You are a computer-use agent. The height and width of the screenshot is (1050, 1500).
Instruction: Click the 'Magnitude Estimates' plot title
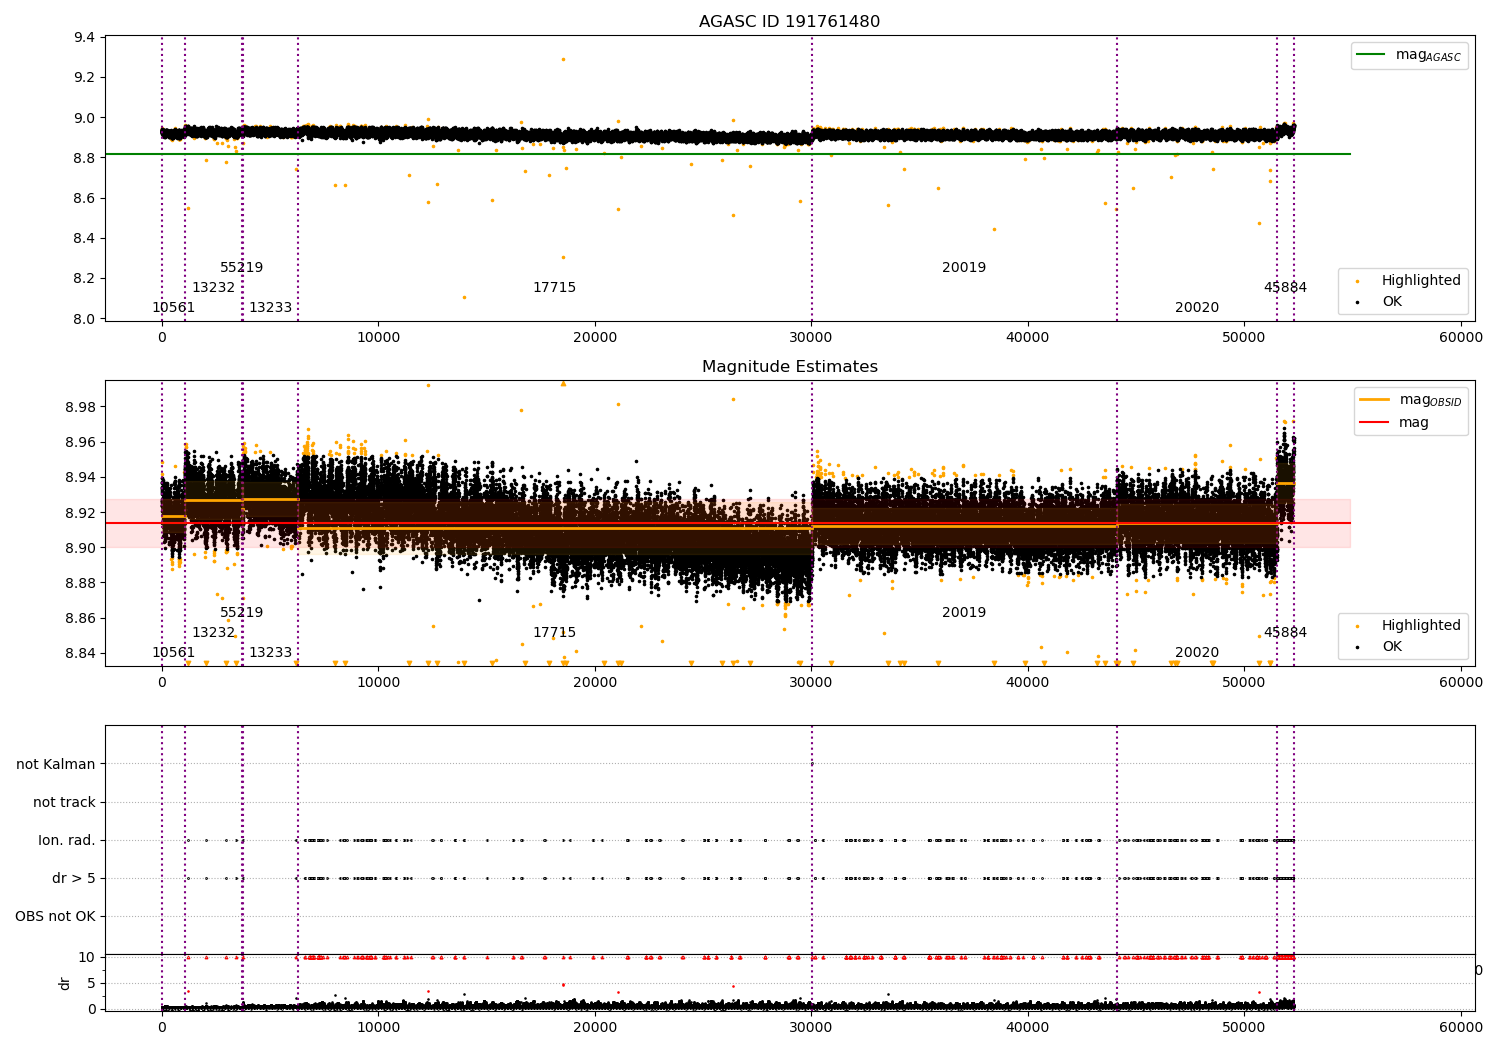coord(789,366)
